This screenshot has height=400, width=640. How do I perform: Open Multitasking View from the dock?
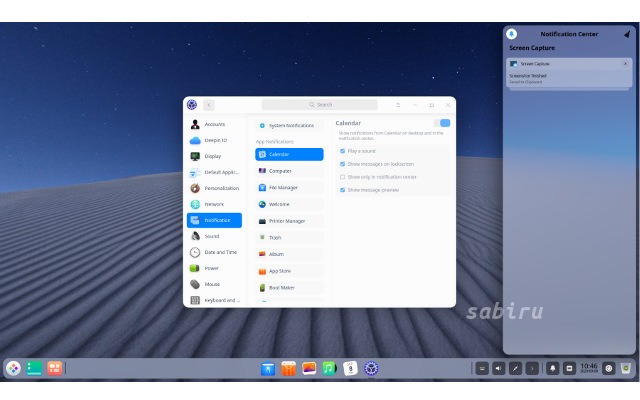[x=54, y=369]
